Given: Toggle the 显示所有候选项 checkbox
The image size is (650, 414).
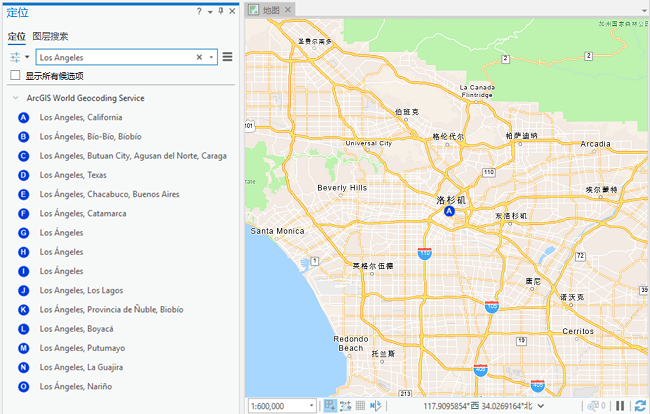Looking at the screenshot, I should tap(15, 75).
